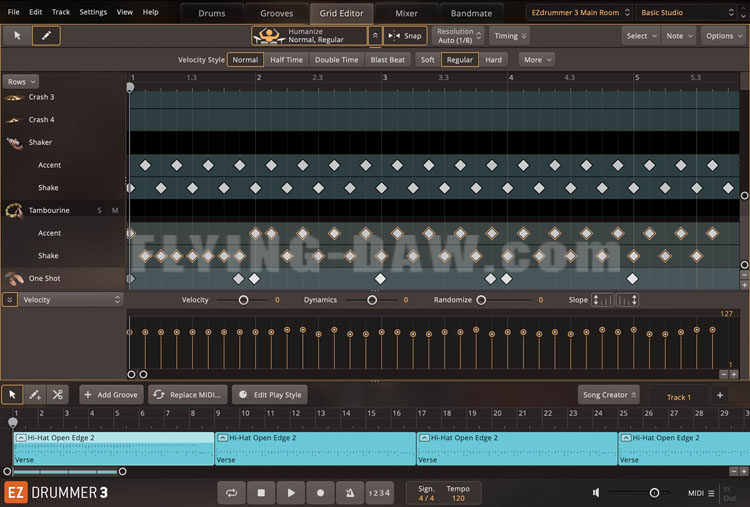This screenshot has height=507, width=750.
Task: Choose Soft velocity style
Action: pyautogui.click(x=428, y=60)
